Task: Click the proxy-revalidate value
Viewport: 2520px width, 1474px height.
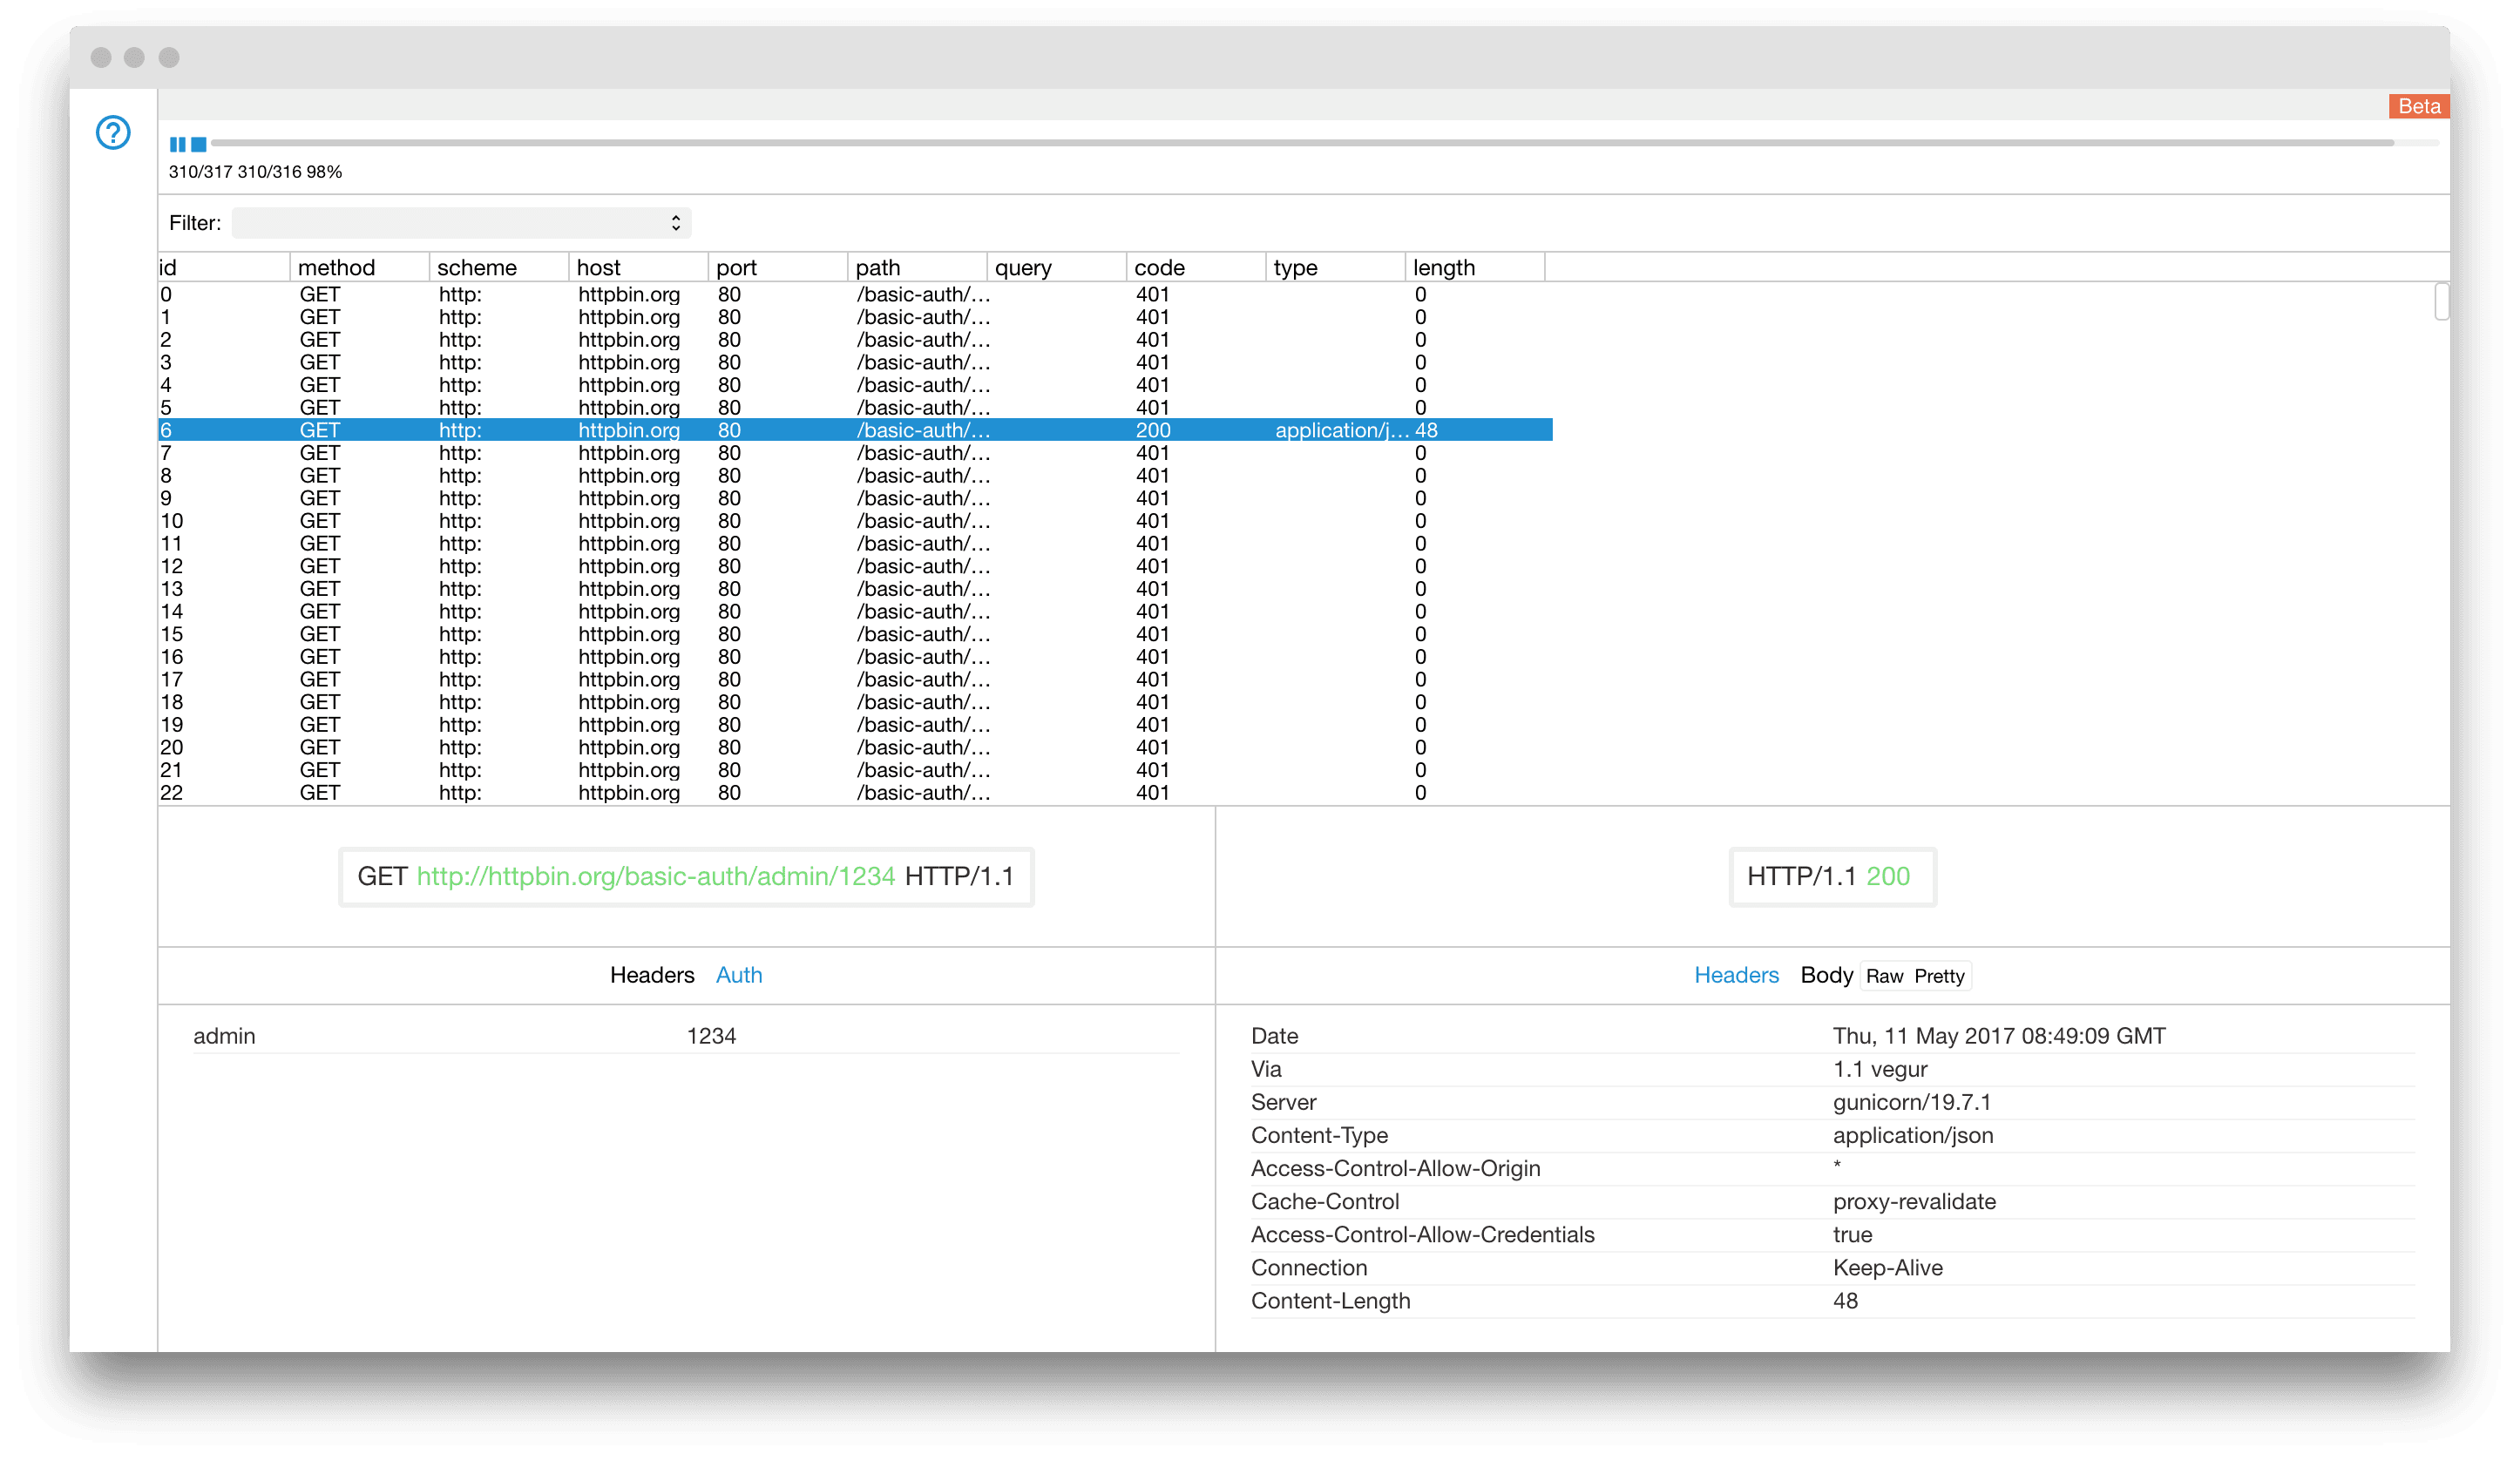Action: pyautogui.click(x=1914, y=1201)
